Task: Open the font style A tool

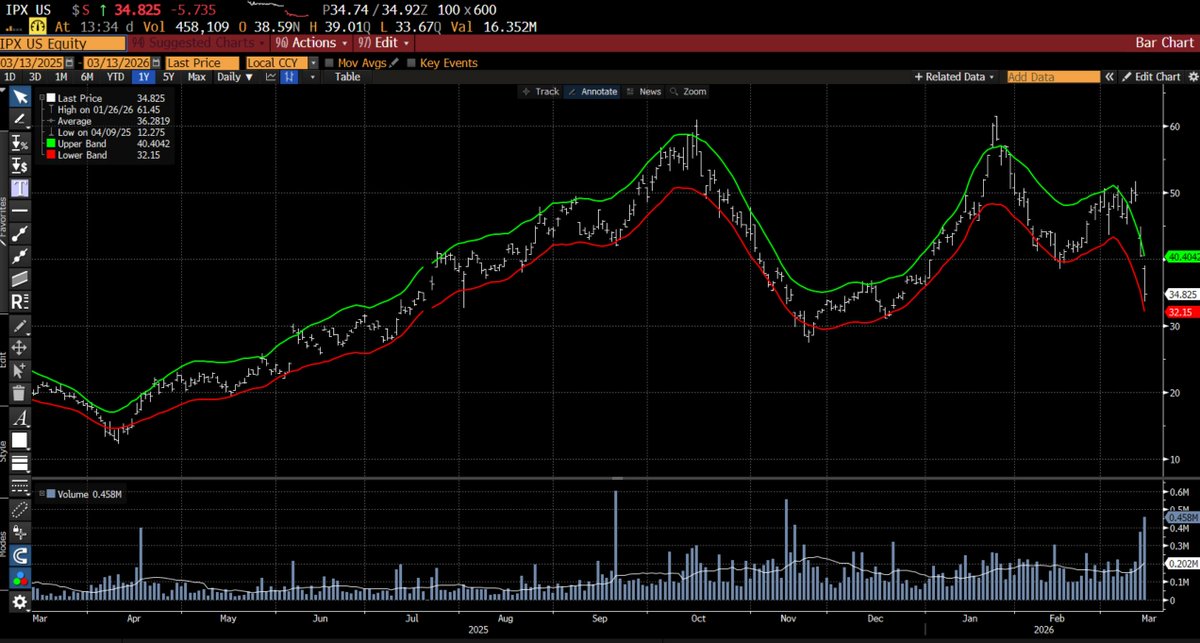Action: (x=21, y=418)
